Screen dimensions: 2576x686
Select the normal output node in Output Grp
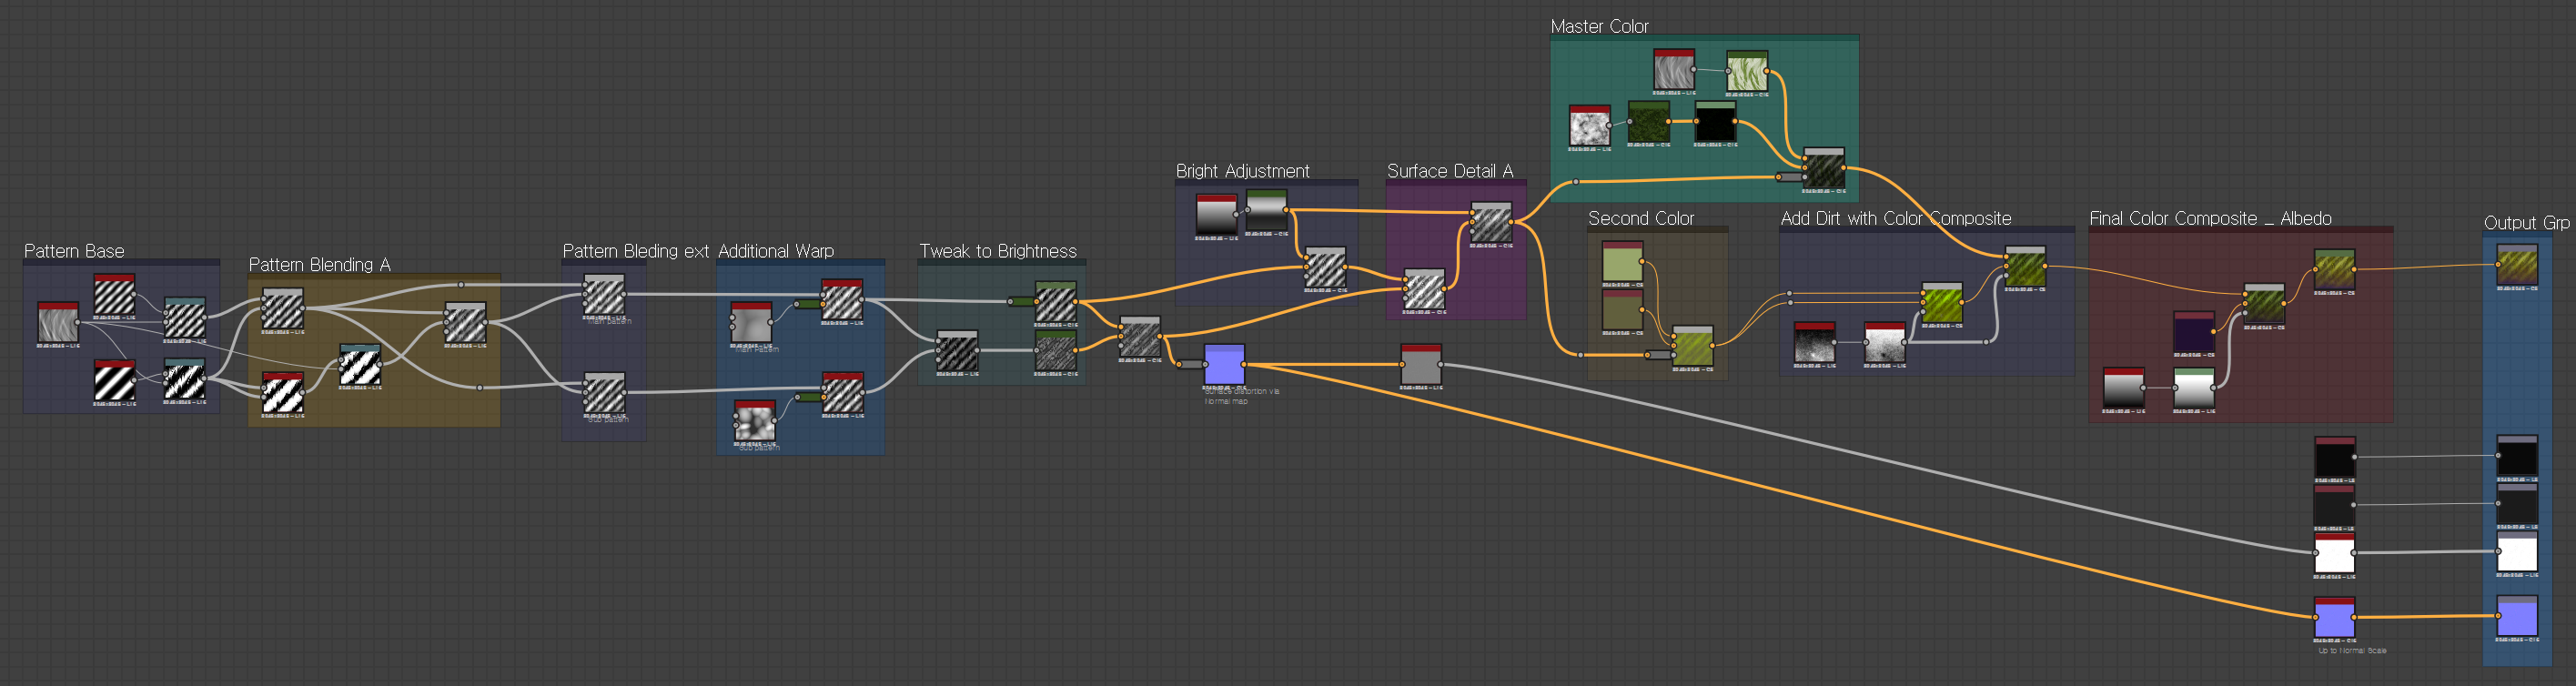point(2516,617)
